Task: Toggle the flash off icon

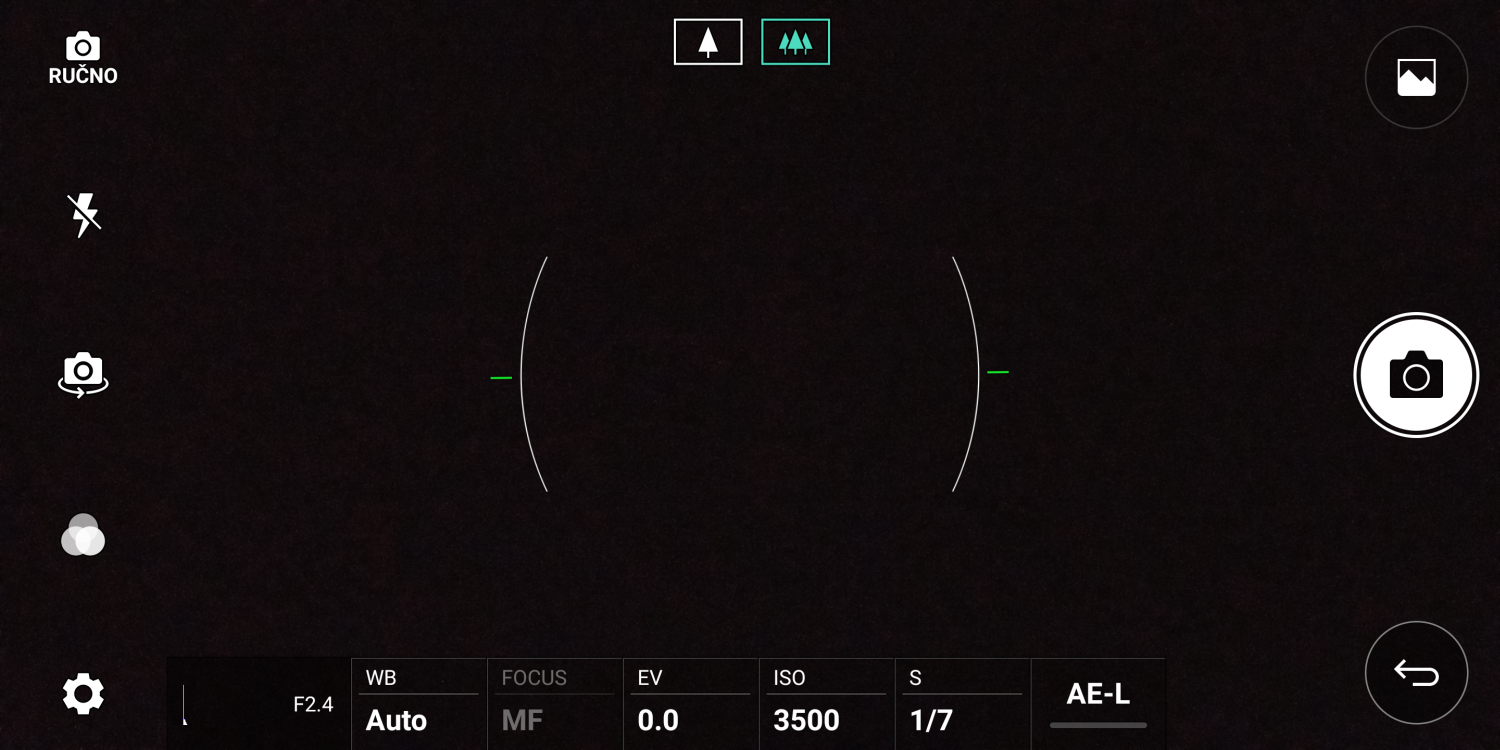Action: 83,215
